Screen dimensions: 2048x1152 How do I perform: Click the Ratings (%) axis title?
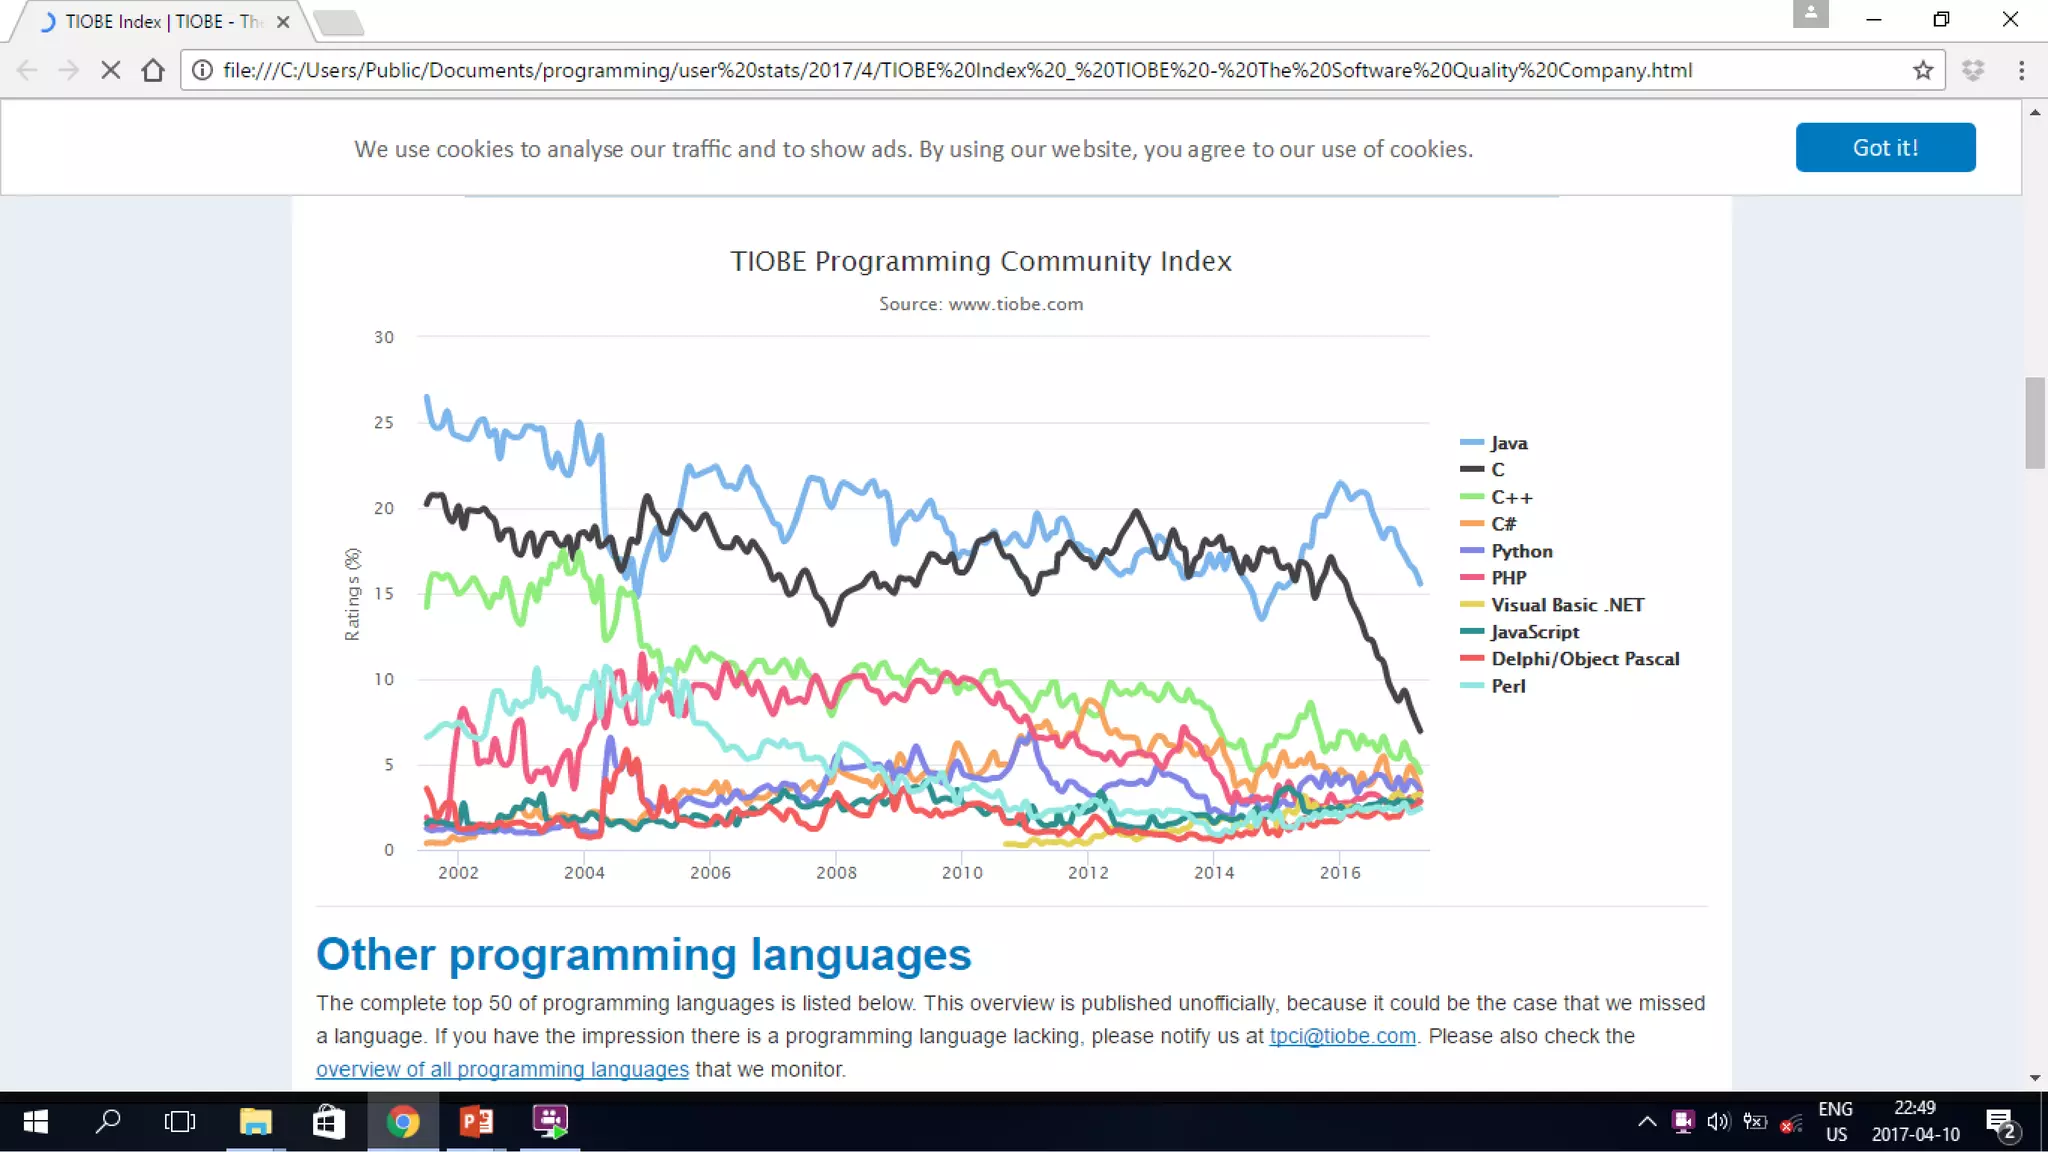(x=352, y=594)
